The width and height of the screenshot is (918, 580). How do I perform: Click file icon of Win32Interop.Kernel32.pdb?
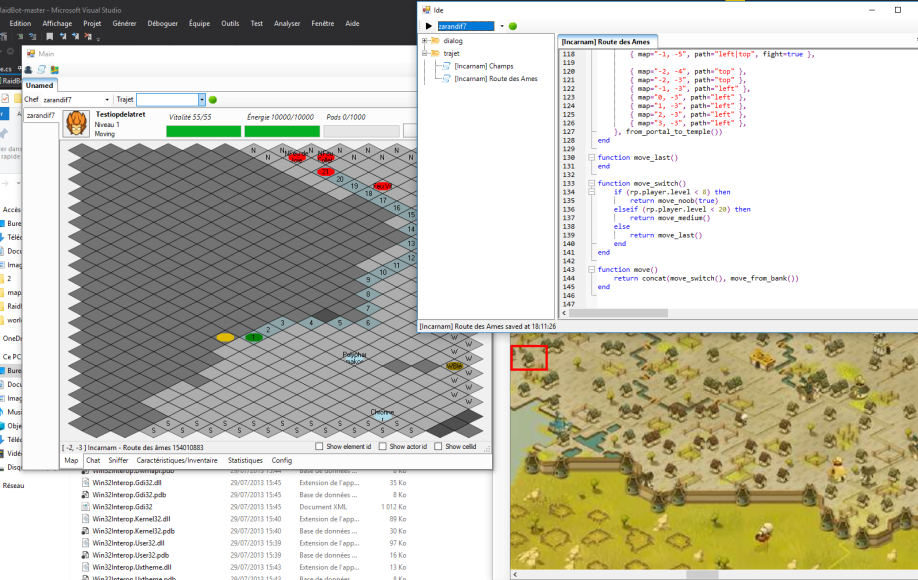tap(86, 531)
